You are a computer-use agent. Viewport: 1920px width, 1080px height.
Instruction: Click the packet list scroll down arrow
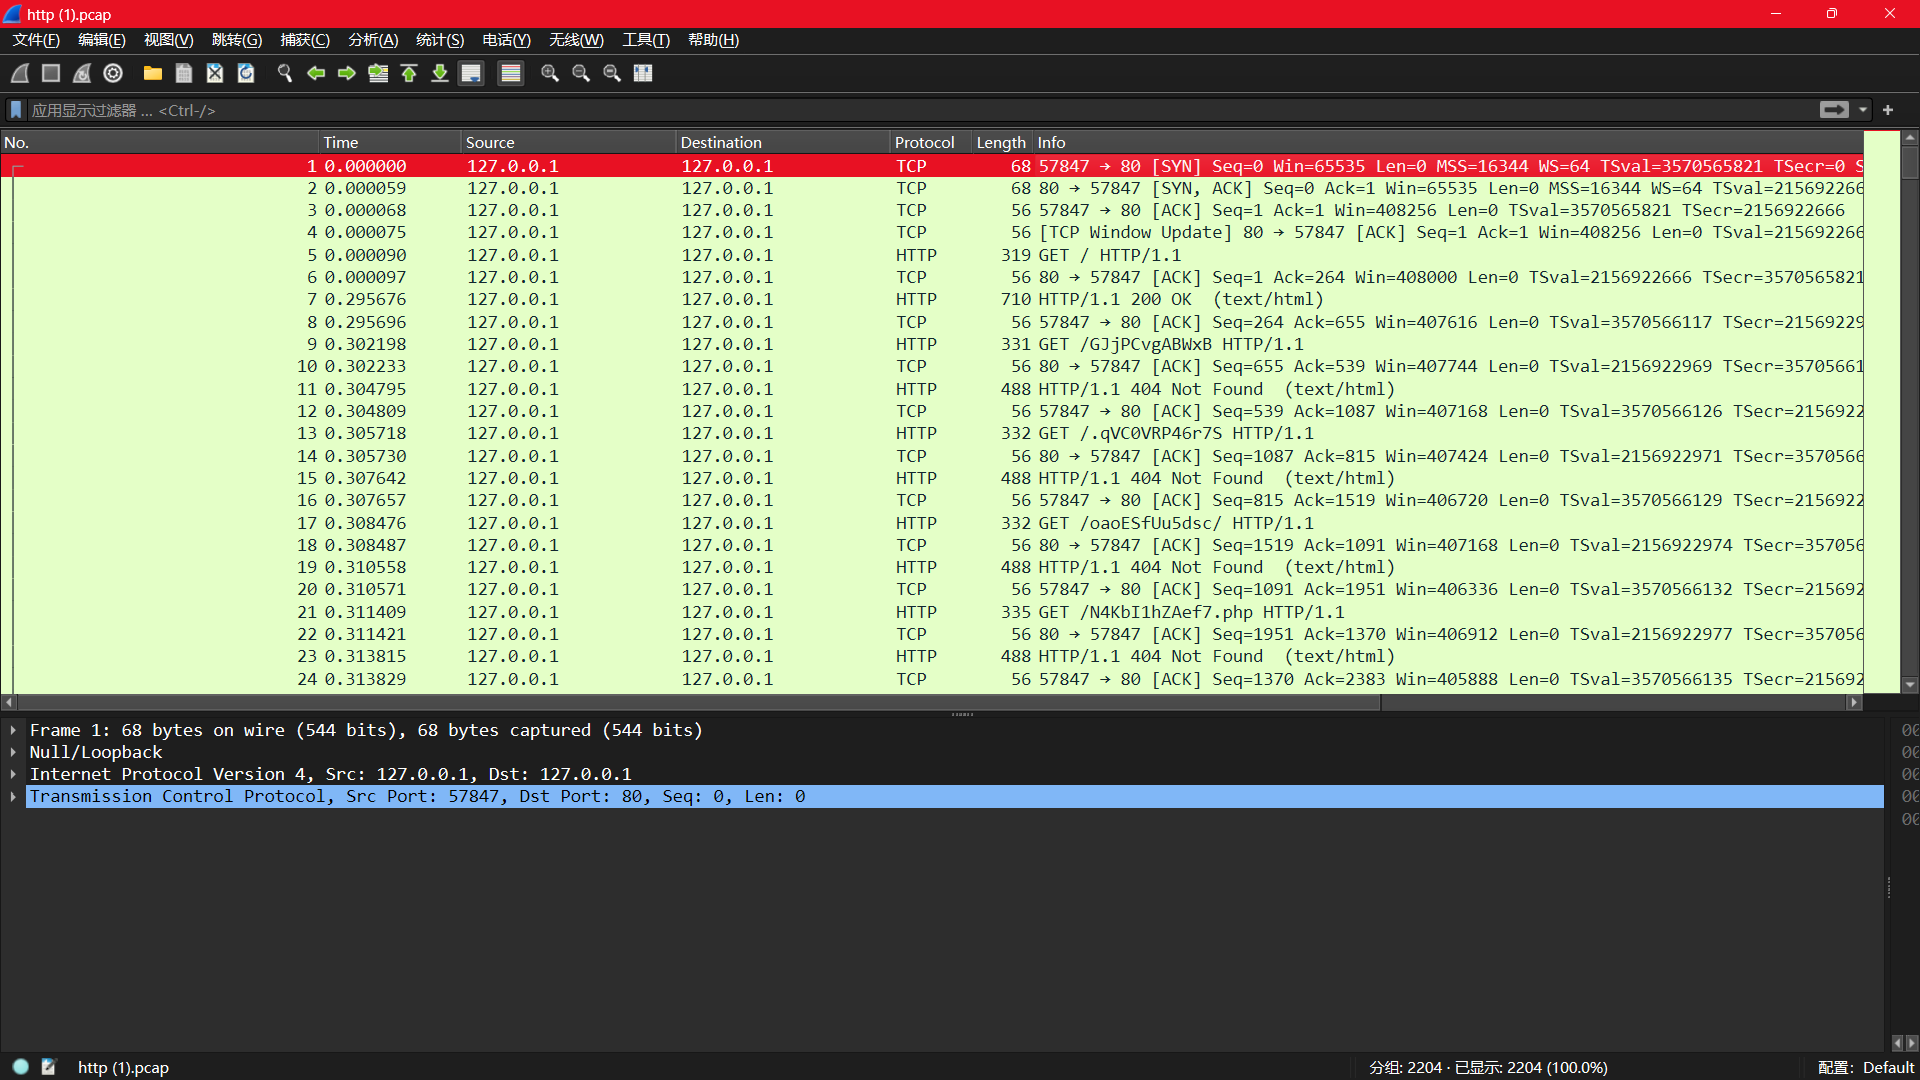click(x=1910, y=685)
